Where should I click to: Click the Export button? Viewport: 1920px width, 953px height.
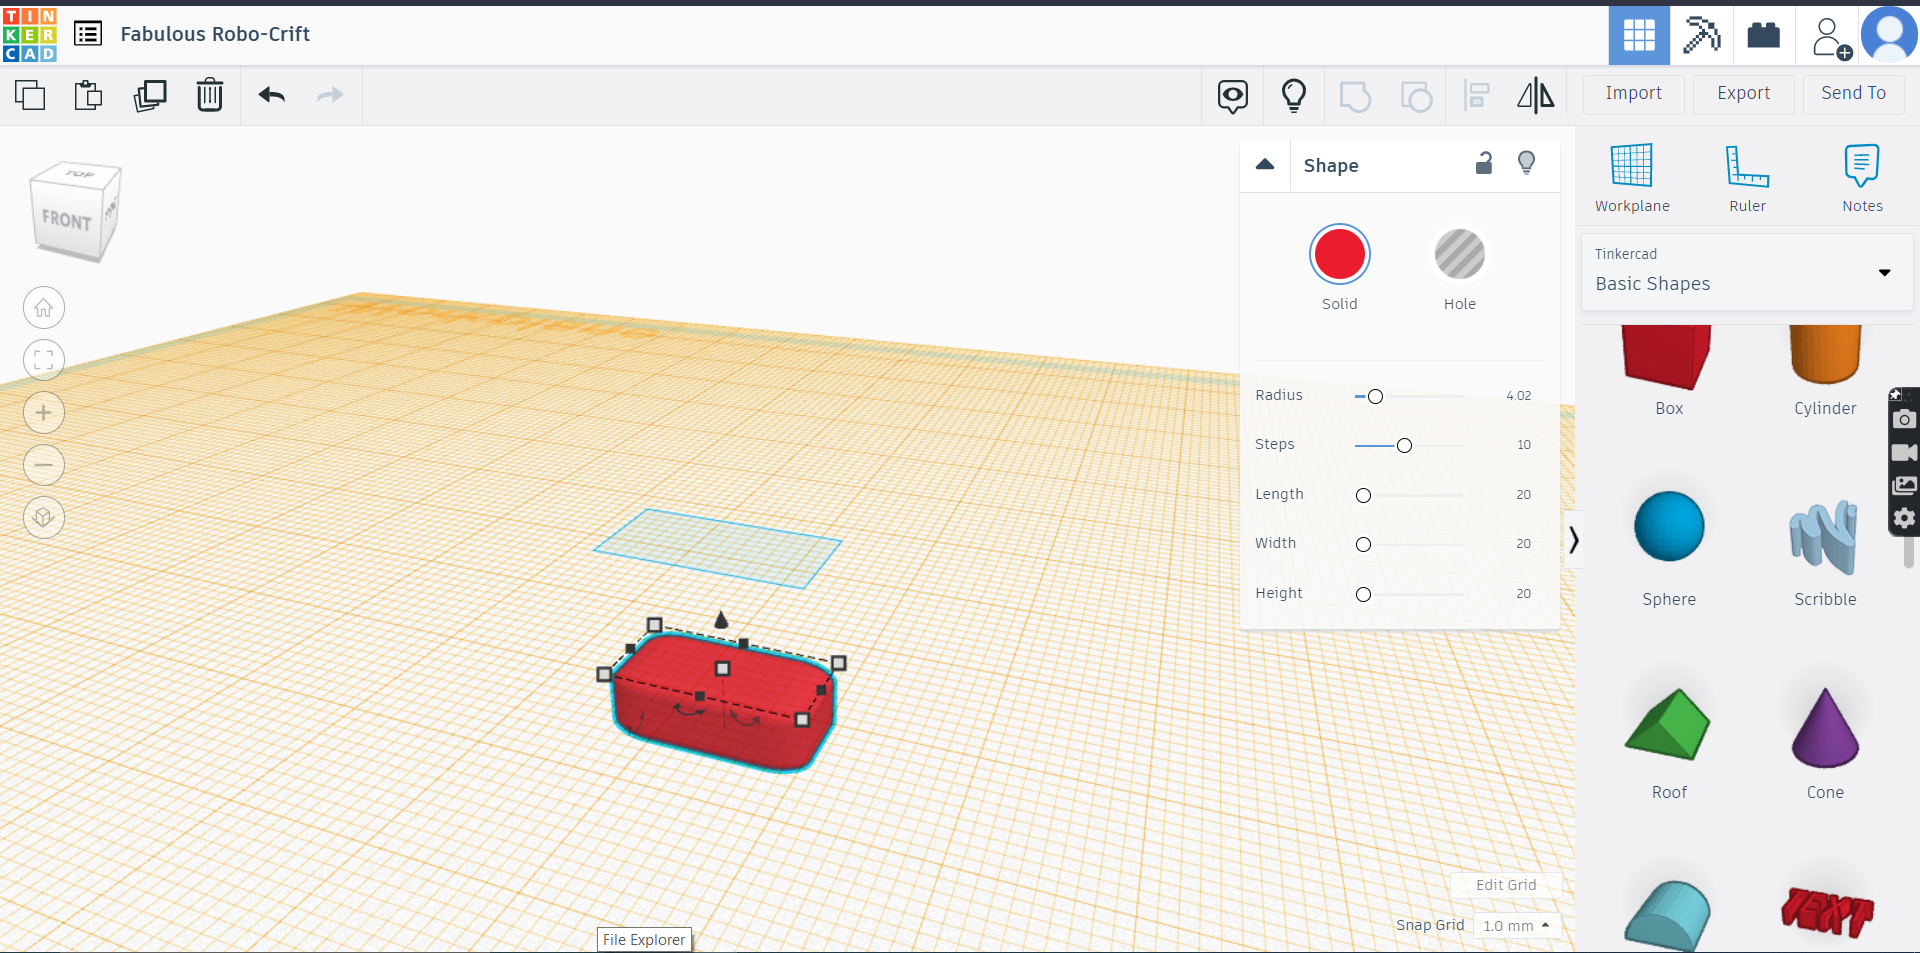tap(1744, 94)
